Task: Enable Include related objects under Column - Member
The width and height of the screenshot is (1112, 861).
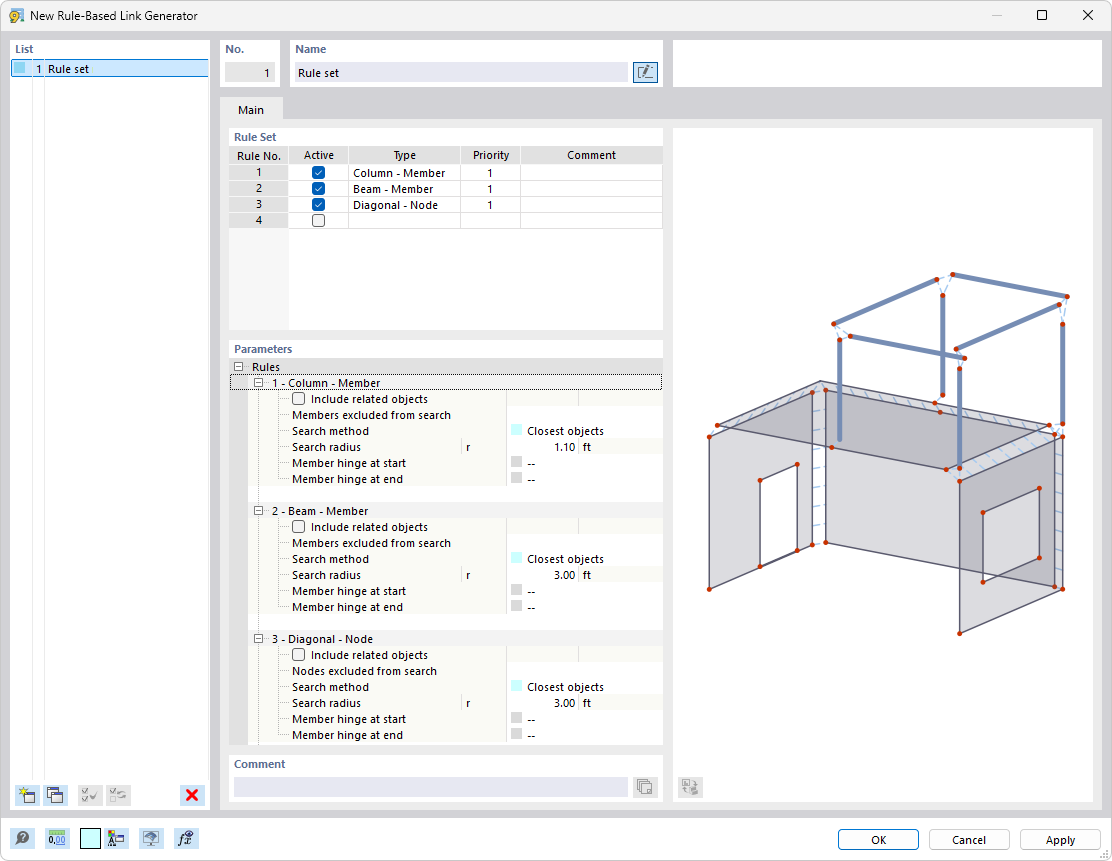Action: tap(299, 399)
